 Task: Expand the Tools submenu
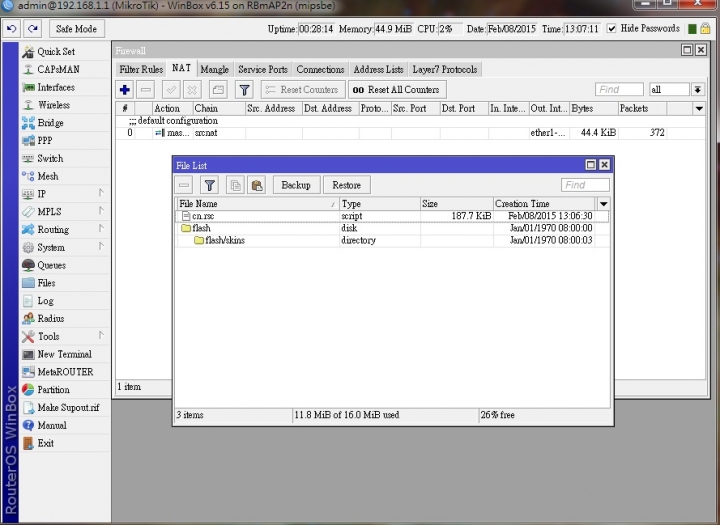(x=65, y=336)
